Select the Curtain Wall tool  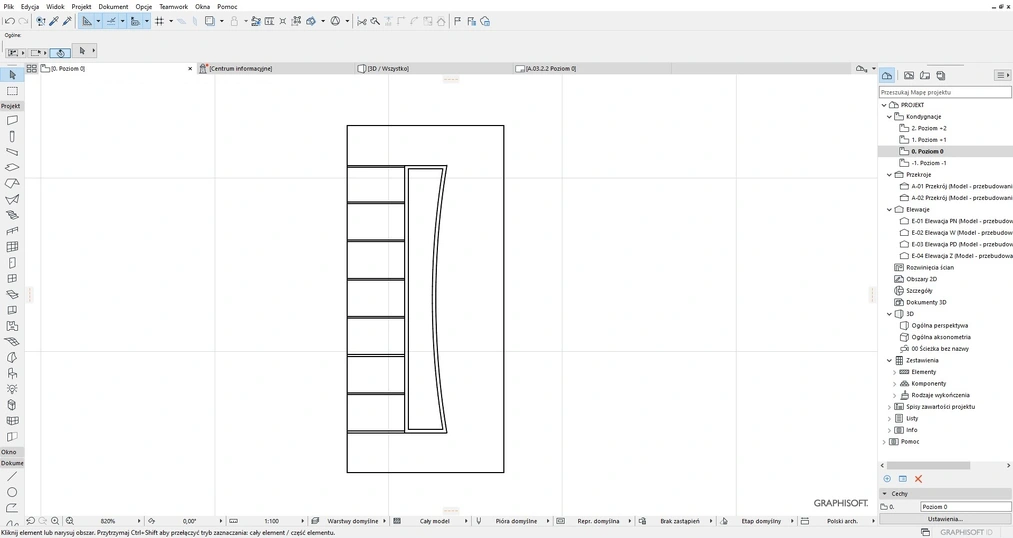12,247
